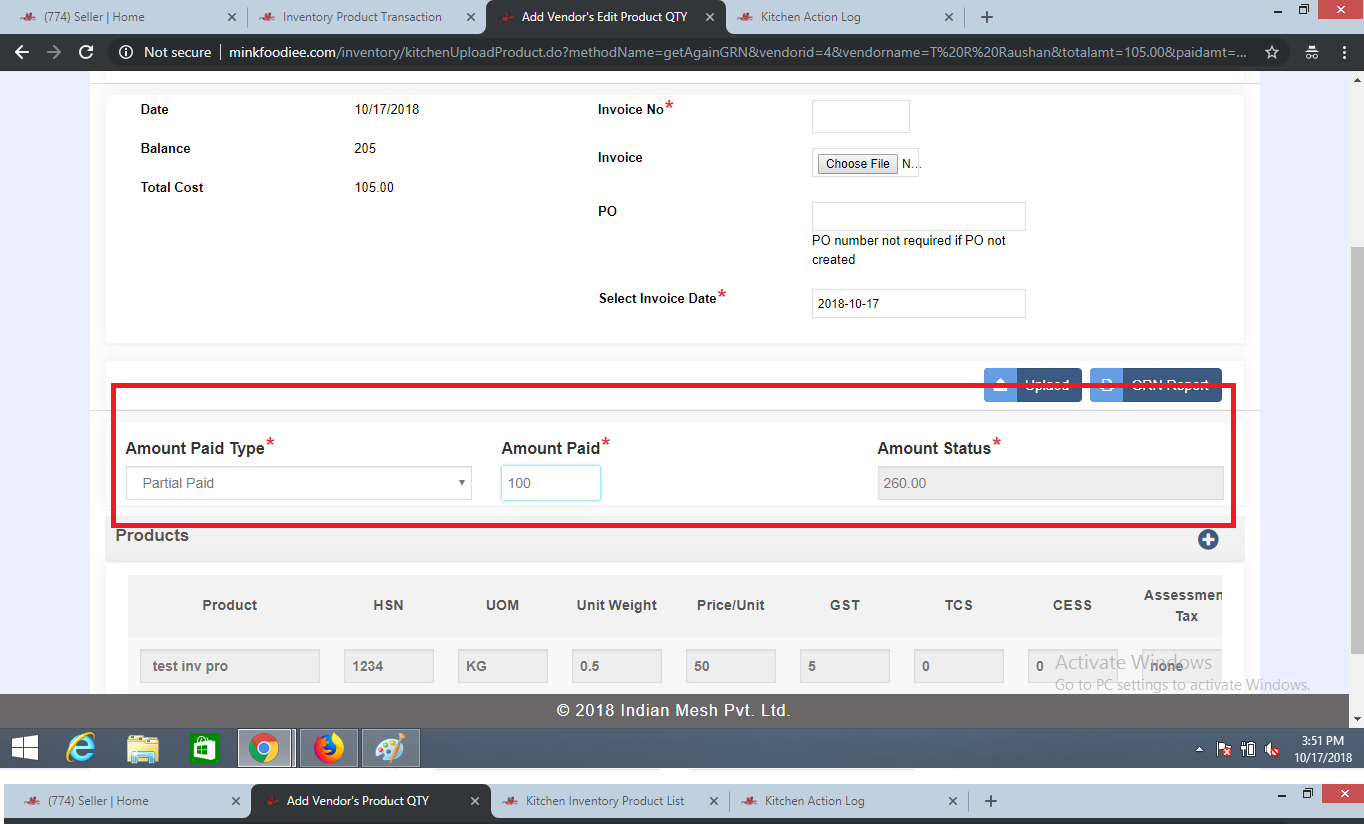Click the power/battery tray icon
The width and height of the screenshot is (1364, 824).
pyautogui.click(x=1248, y=749)
